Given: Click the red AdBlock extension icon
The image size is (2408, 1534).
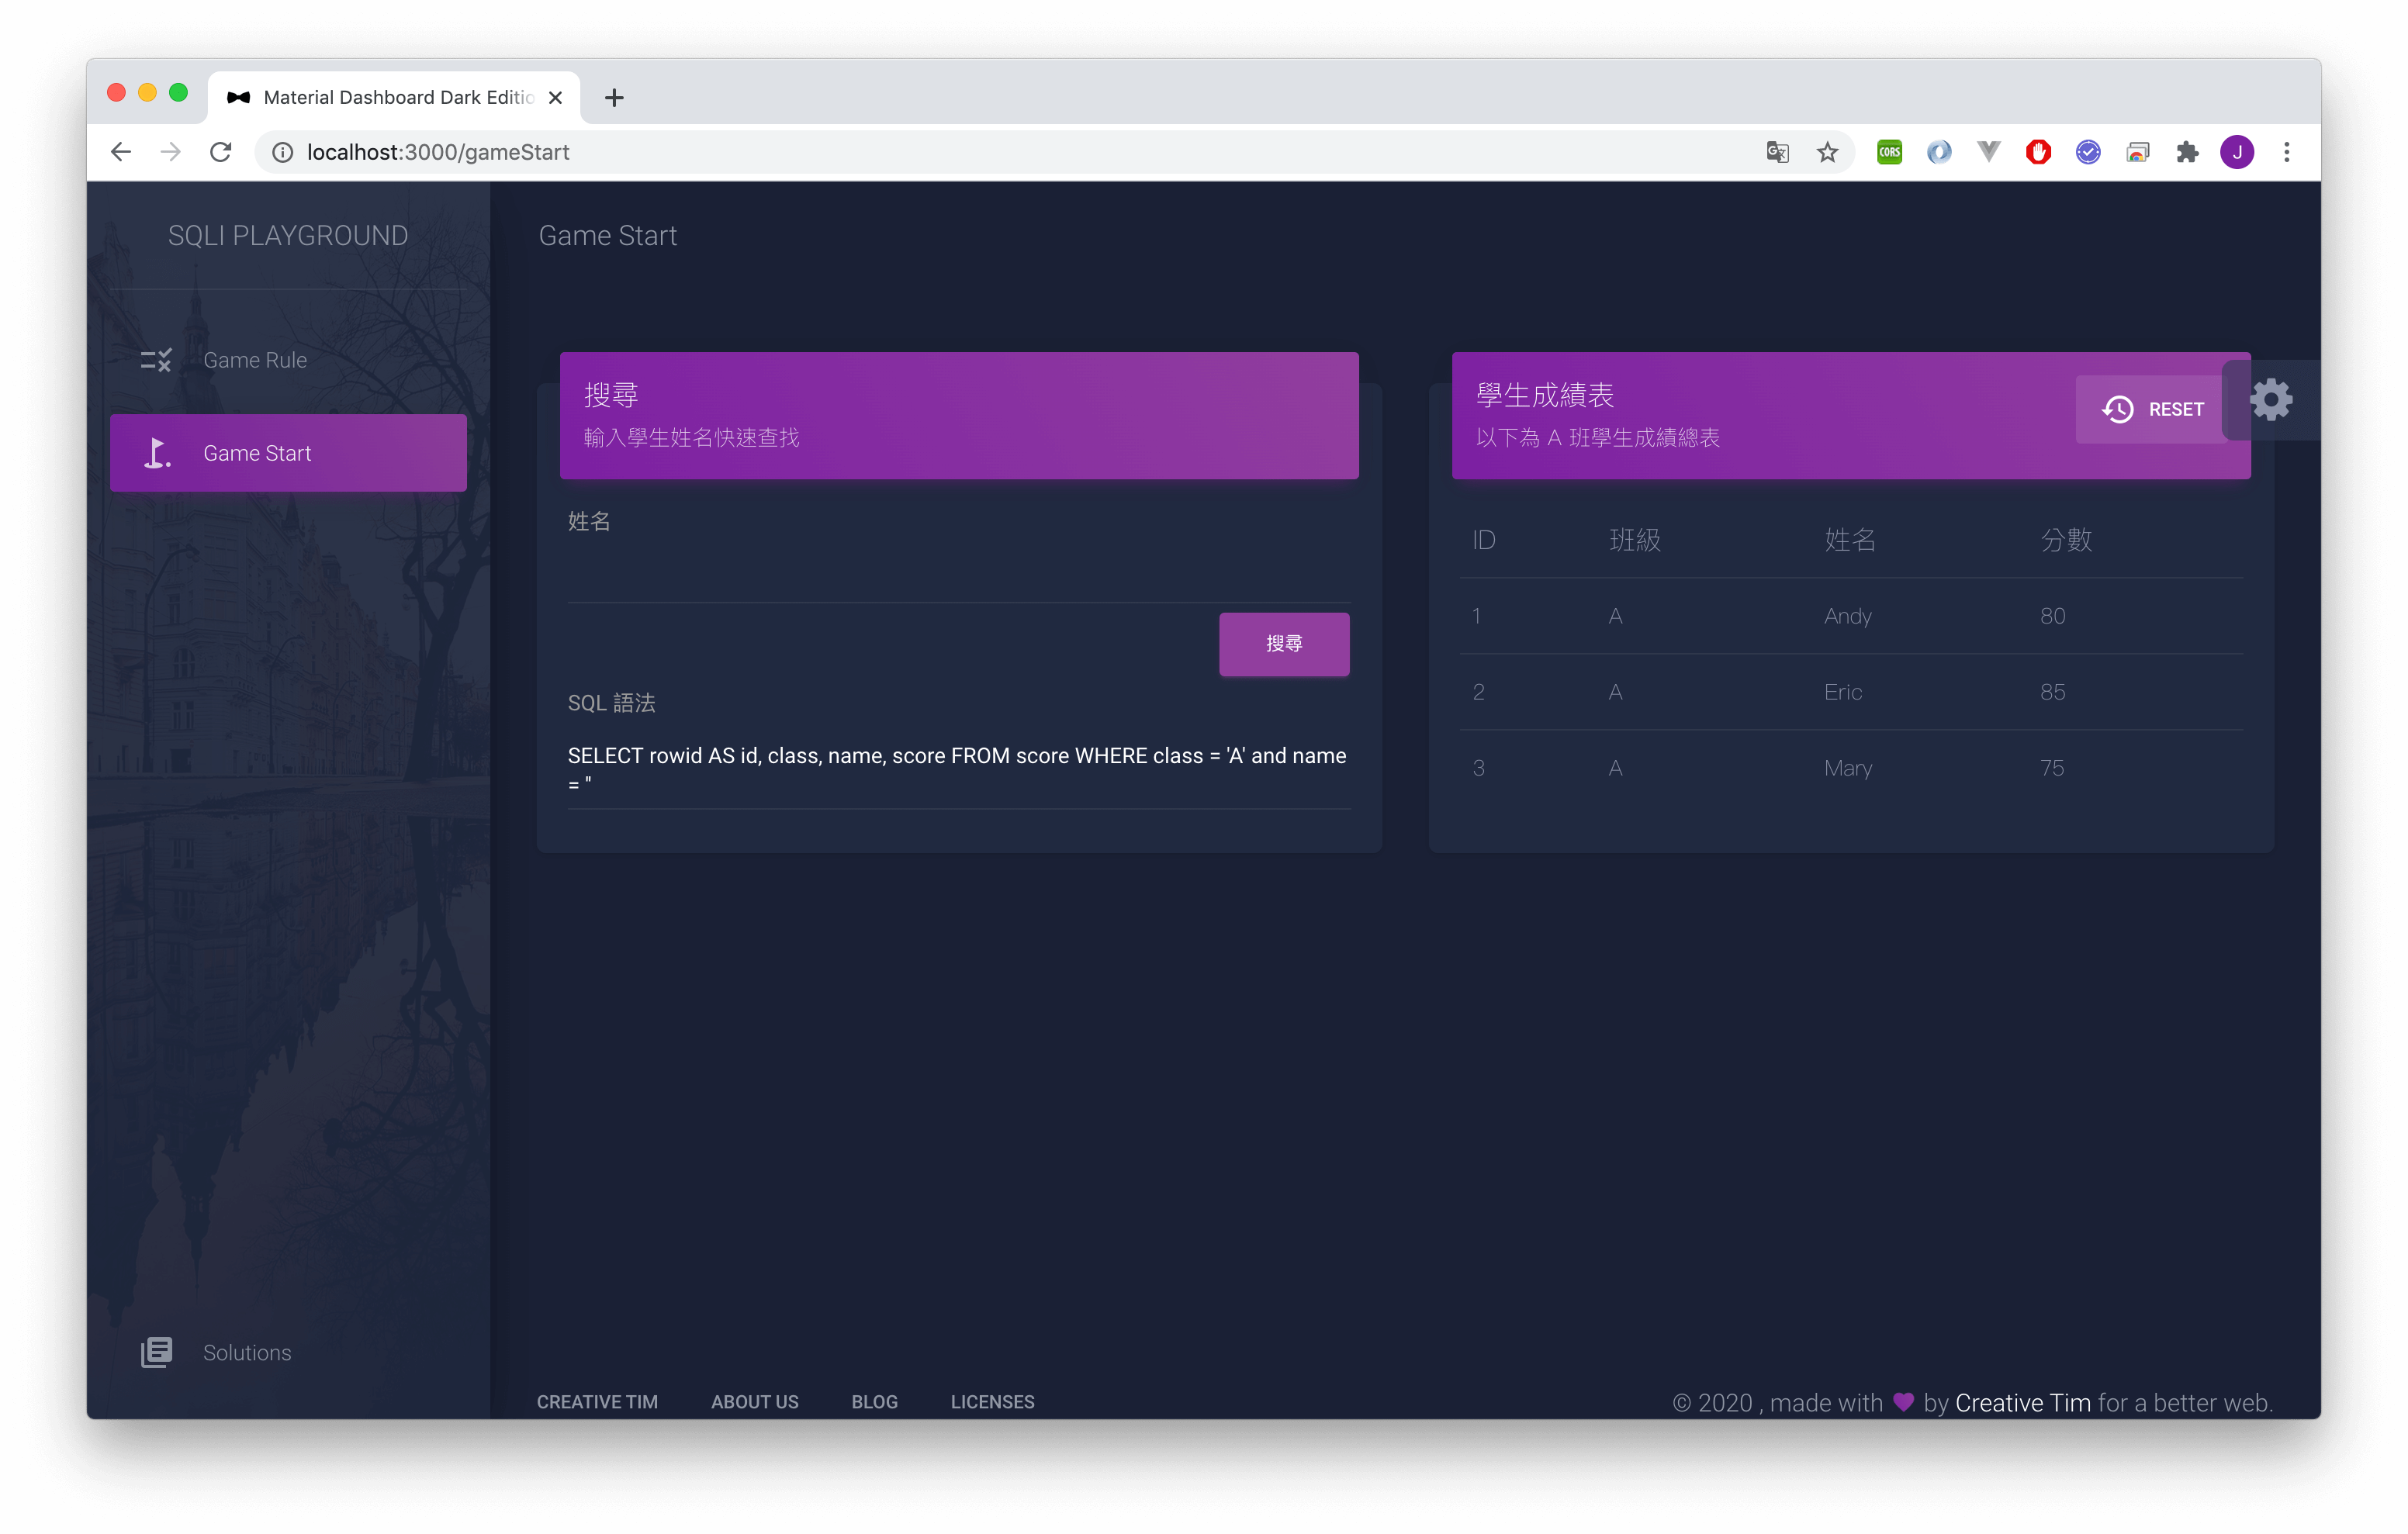Looking at the screenshot, I should click(2038, 152).
